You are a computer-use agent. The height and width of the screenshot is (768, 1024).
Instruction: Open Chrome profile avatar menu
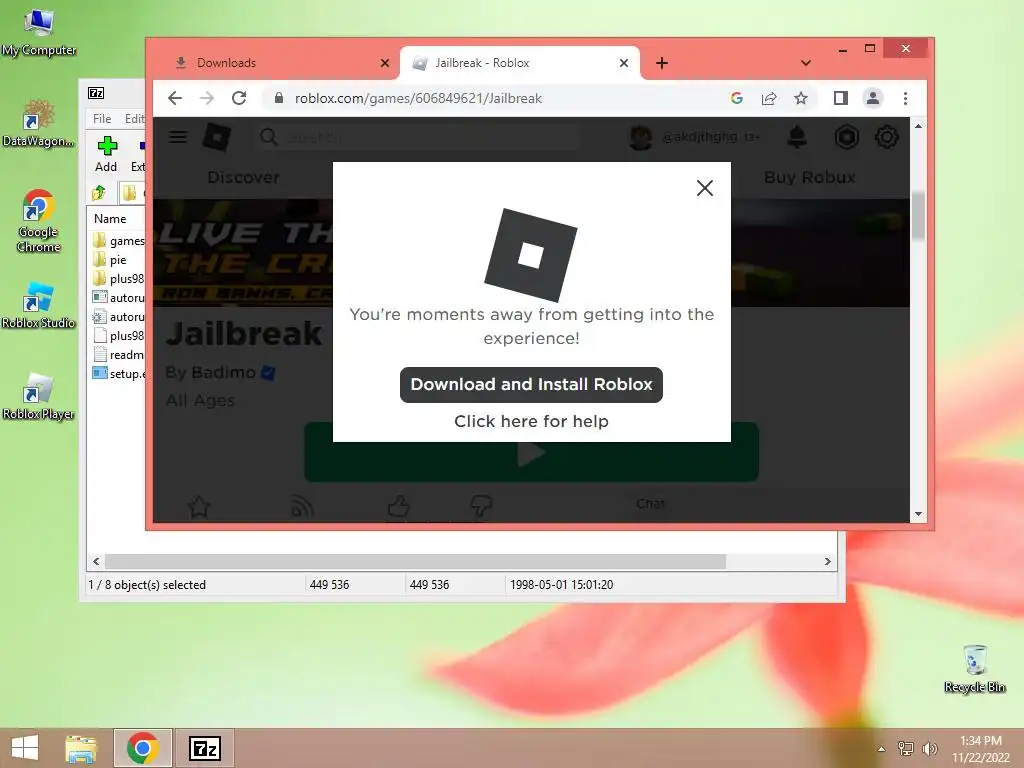[x=872, y=98]
